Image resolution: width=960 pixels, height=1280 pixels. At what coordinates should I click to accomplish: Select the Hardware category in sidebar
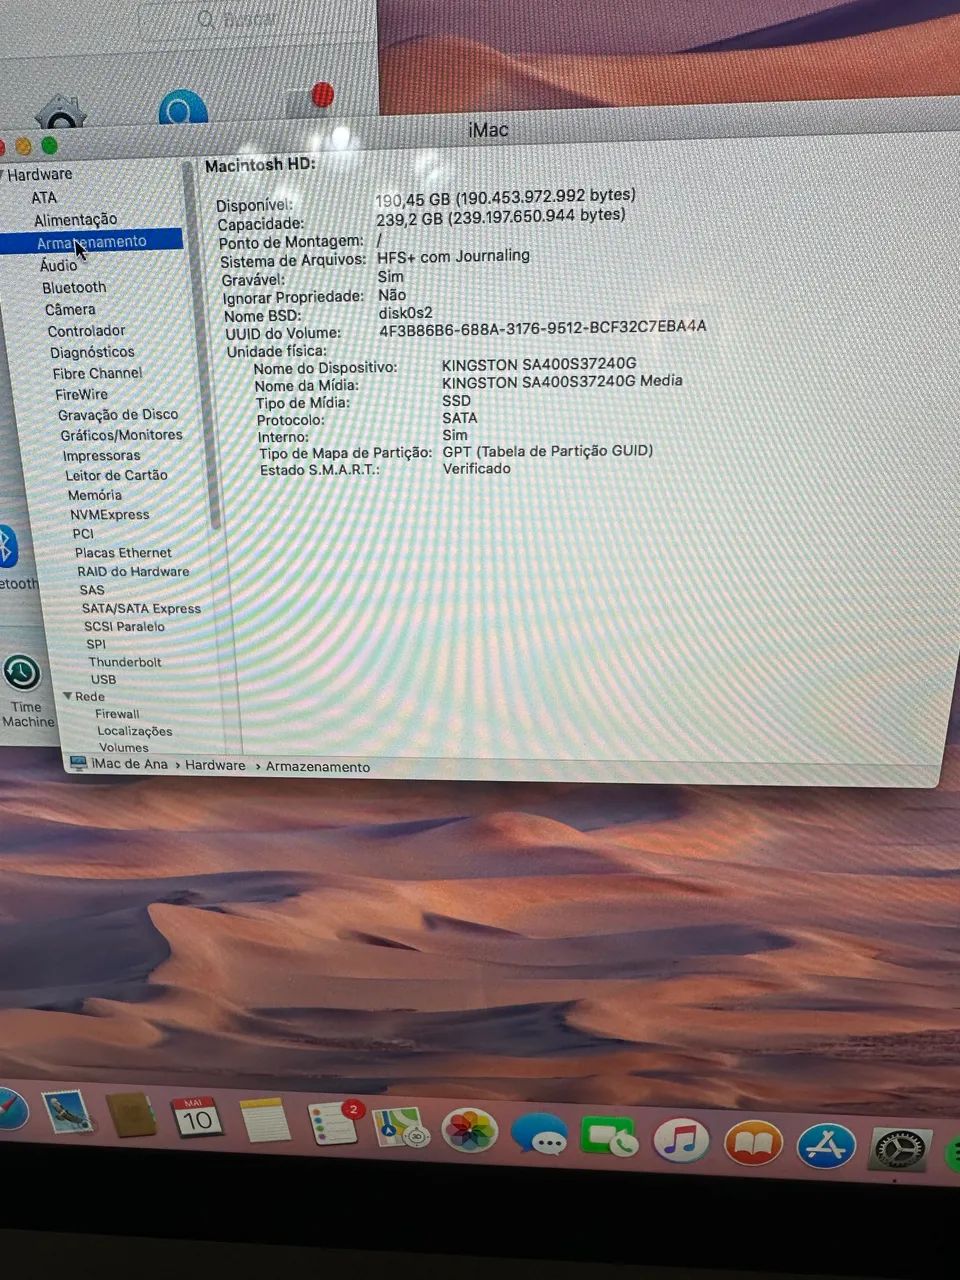[40, 174]
